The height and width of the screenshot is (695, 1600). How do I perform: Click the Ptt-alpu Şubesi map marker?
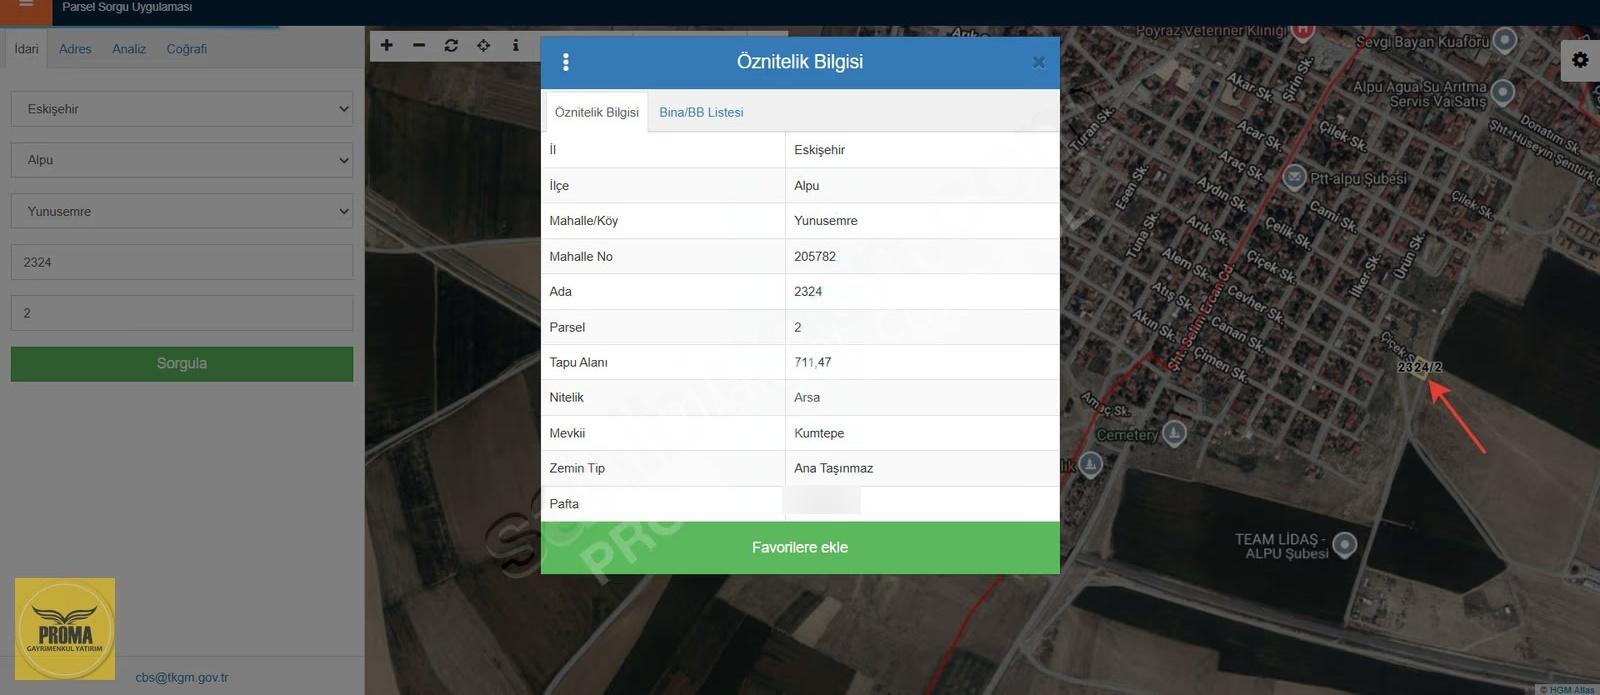pyautogui.click(x=1294, y=178)
